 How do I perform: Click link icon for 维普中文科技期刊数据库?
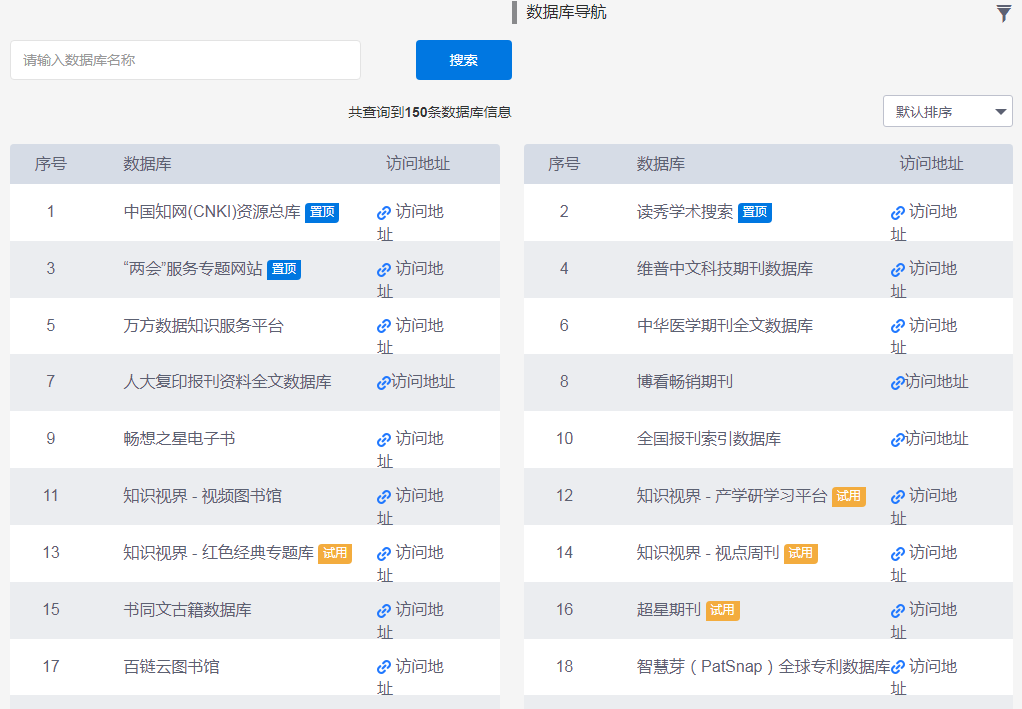(898, 270)
